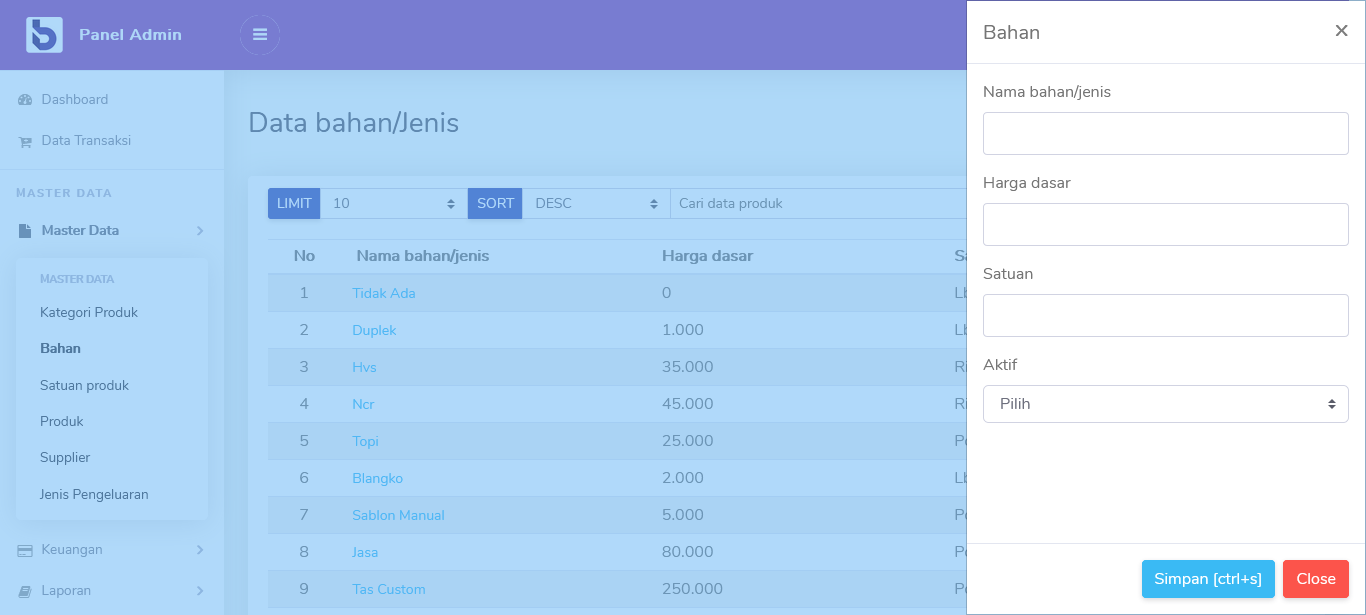Focus the Satuan input field
Screen dimensions: 1366x615
pos(1166,315)
